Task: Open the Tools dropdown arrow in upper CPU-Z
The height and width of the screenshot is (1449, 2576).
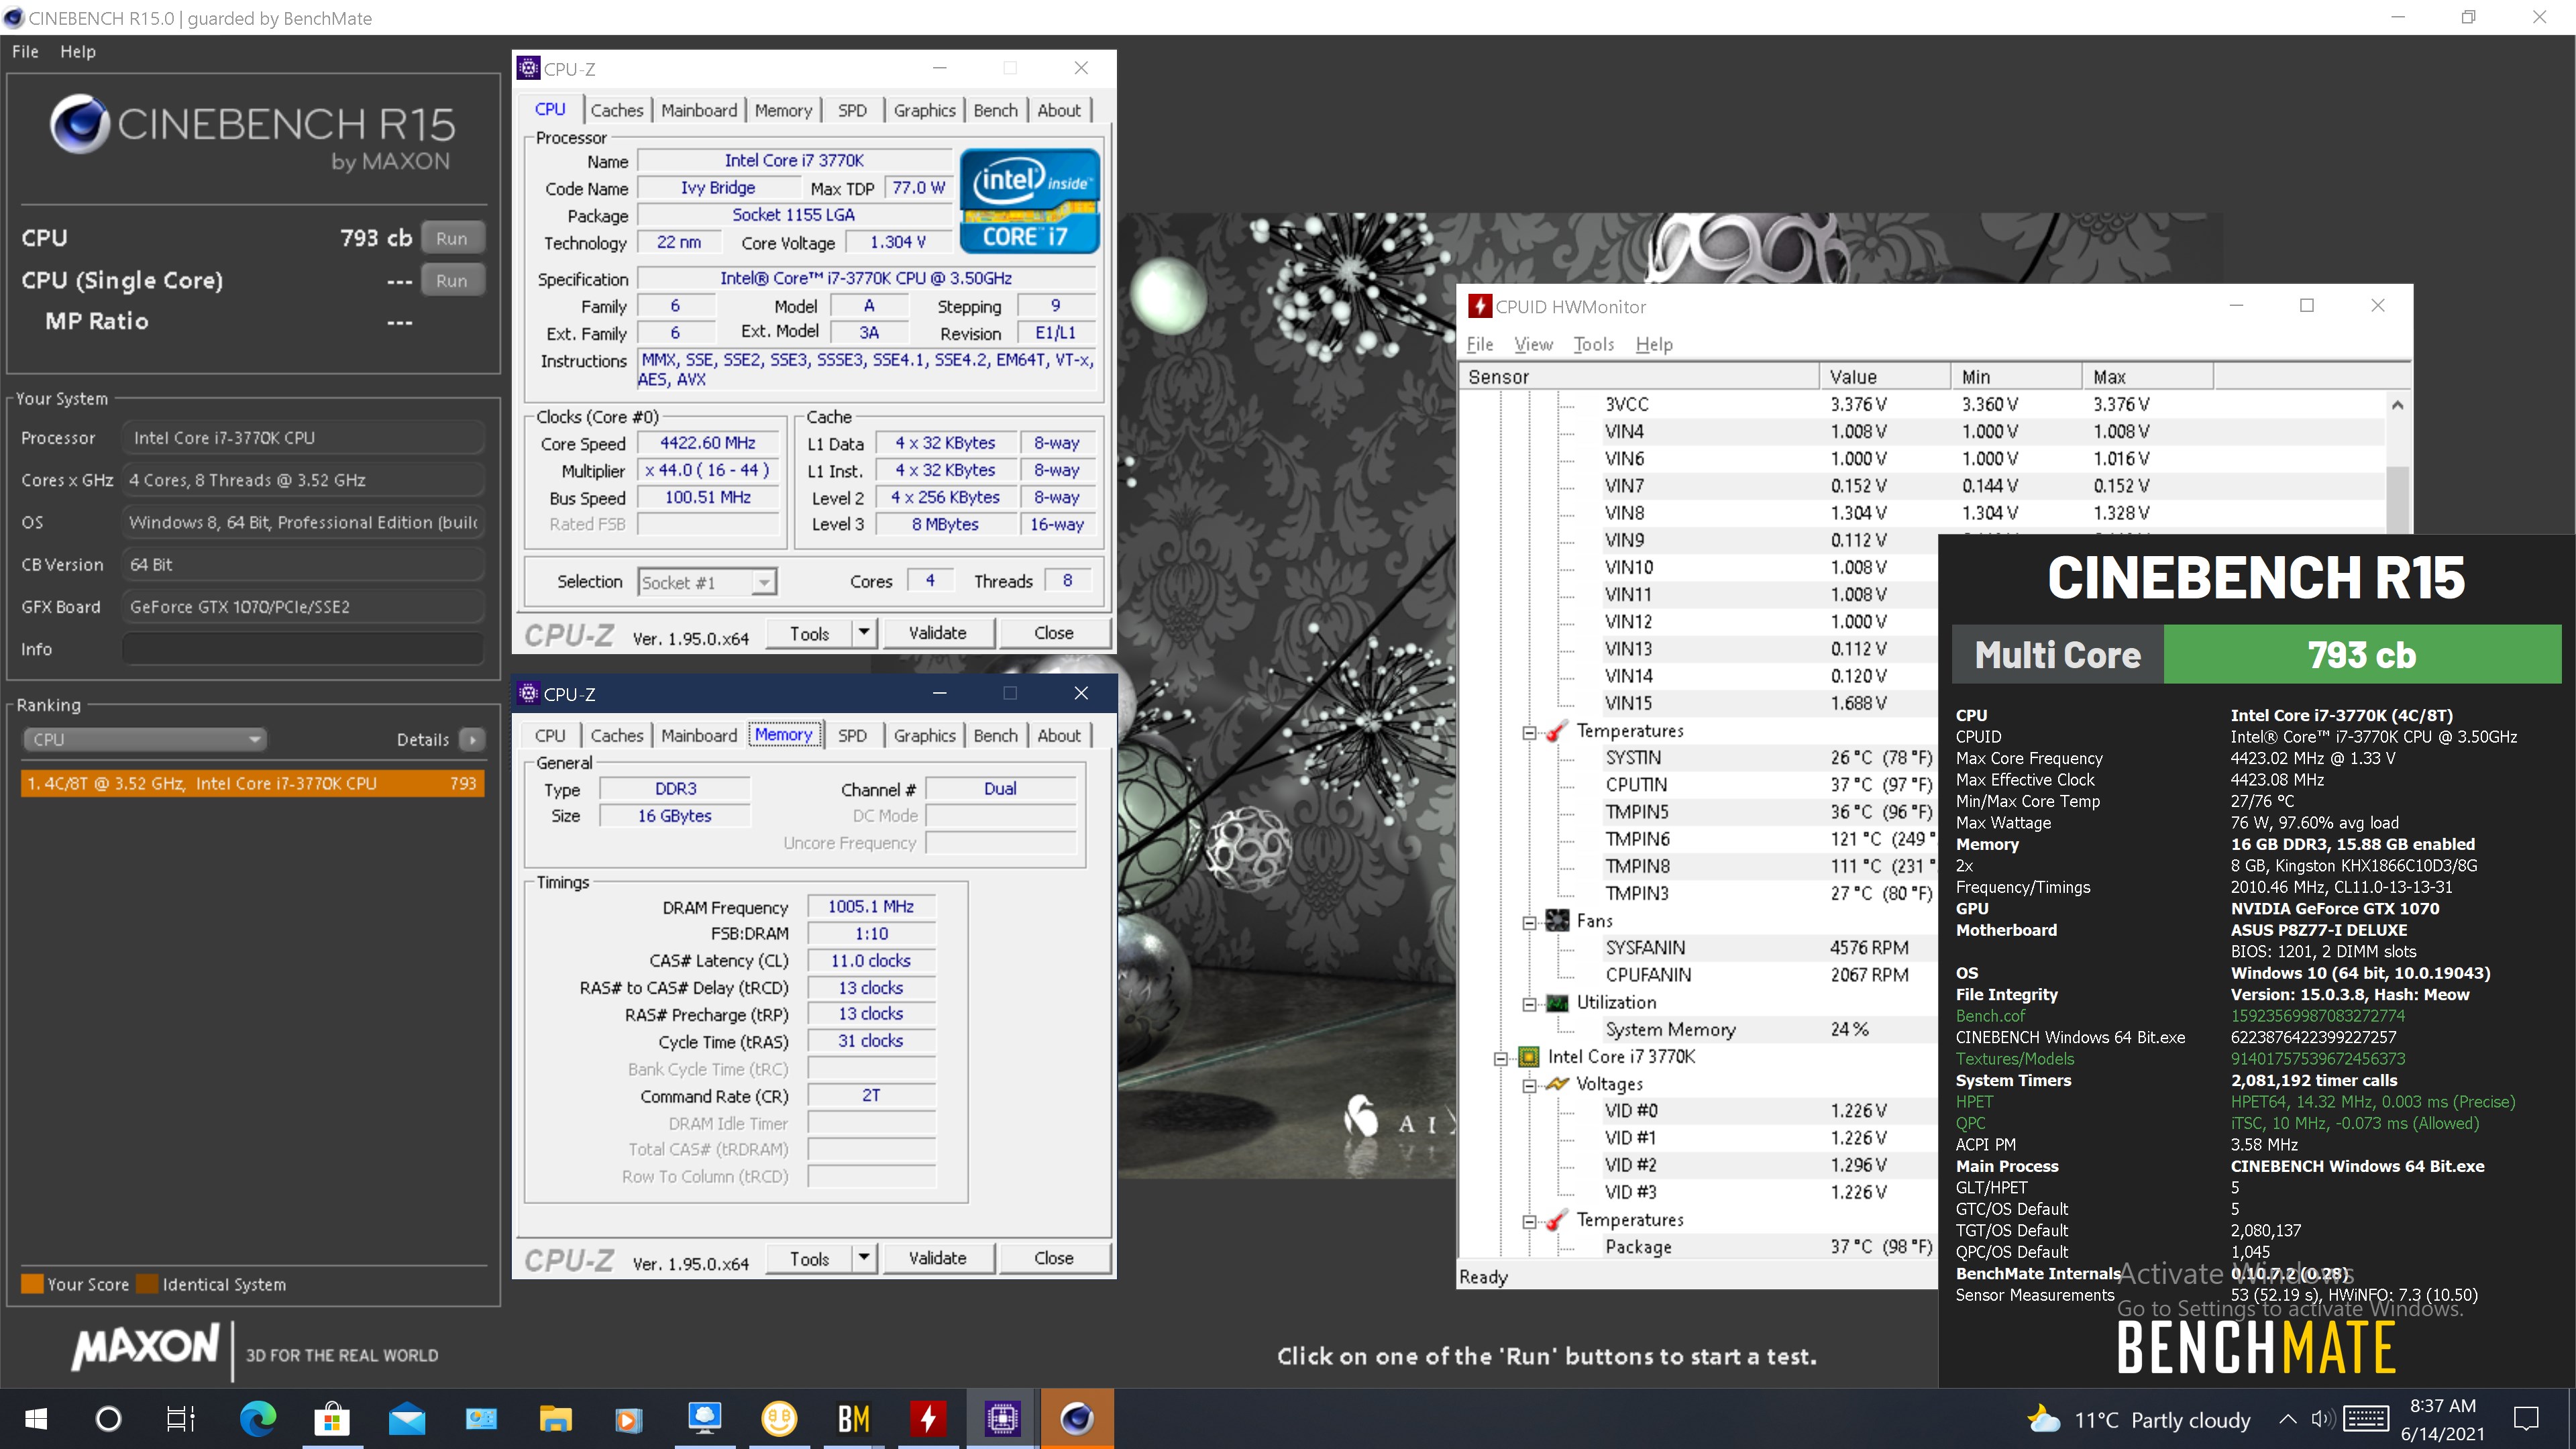Action: click(x=864, y=632)
